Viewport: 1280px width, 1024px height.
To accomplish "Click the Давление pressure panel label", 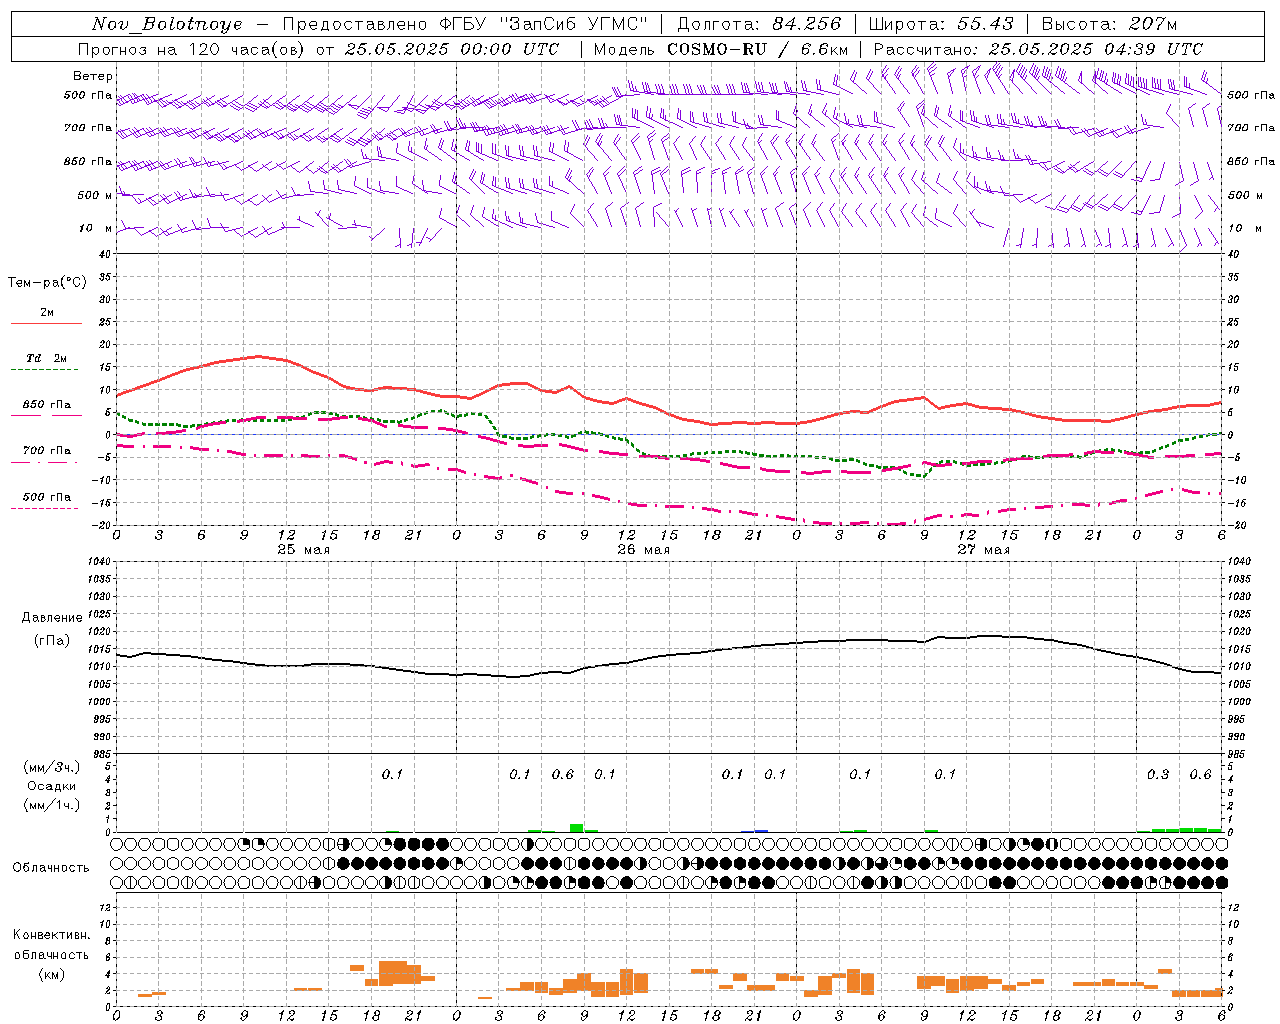I will (52, 618).
